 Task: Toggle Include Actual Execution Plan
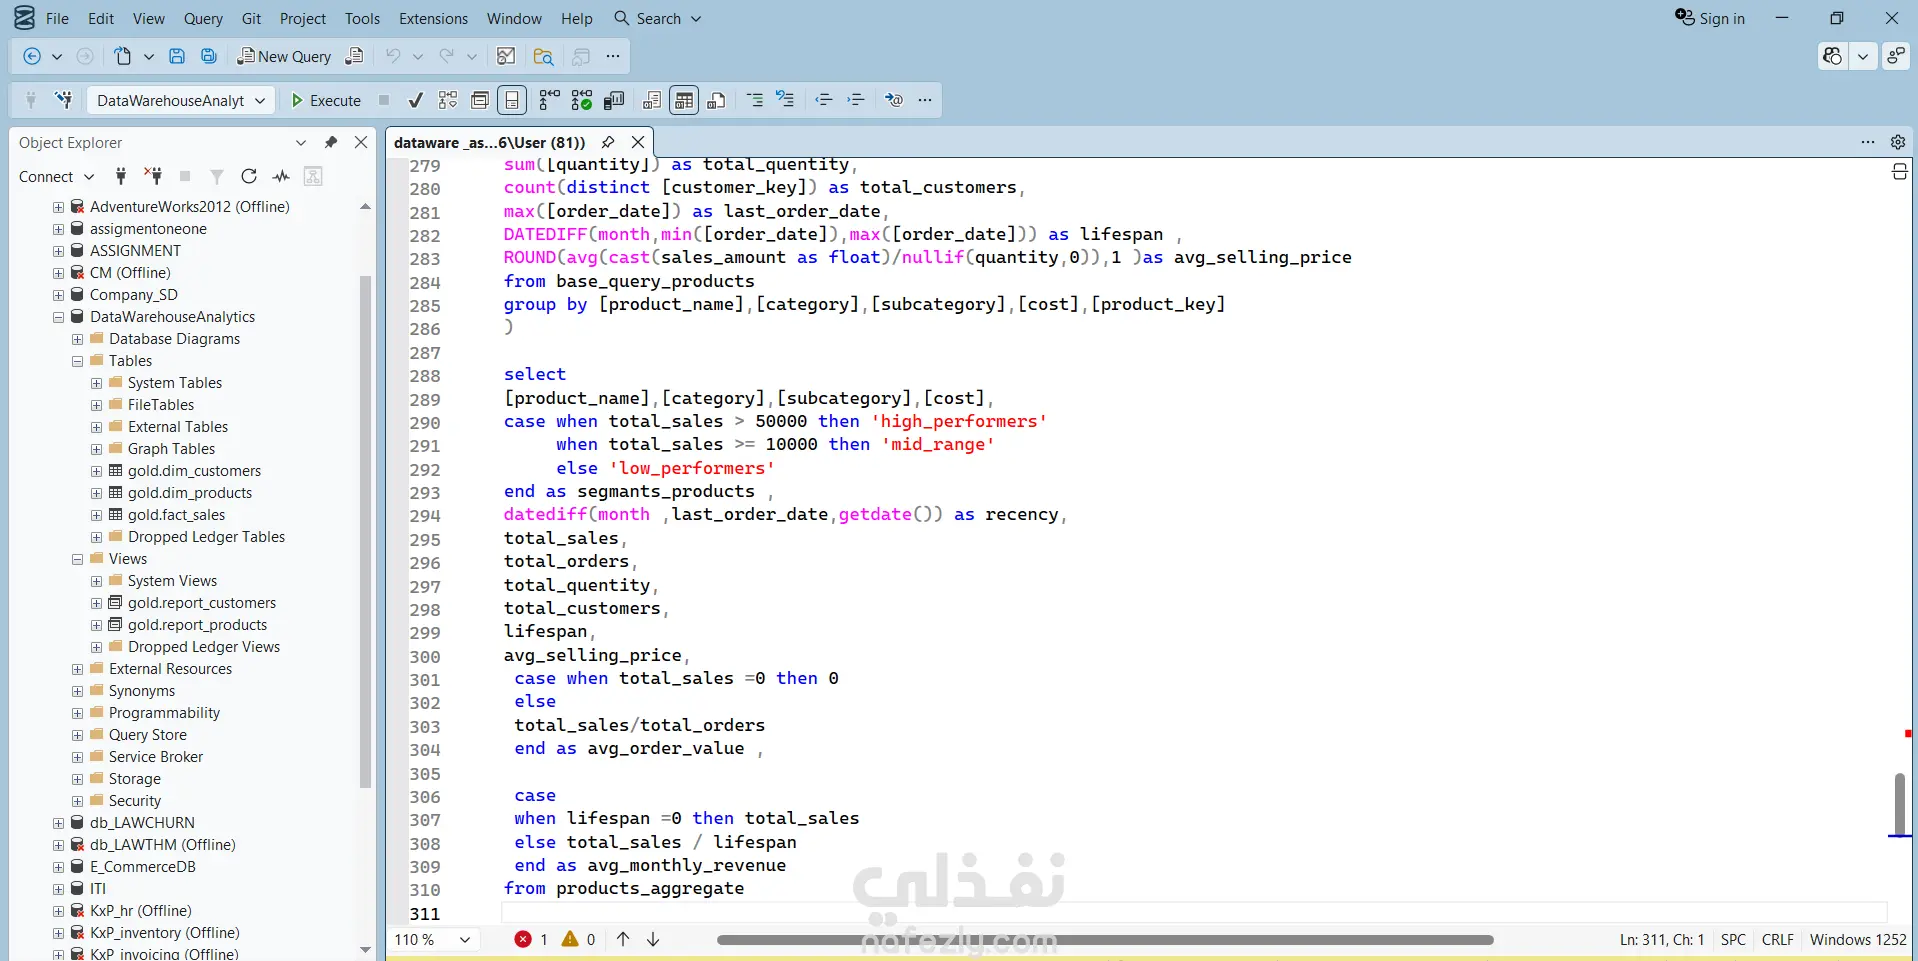tap(549, 100)
